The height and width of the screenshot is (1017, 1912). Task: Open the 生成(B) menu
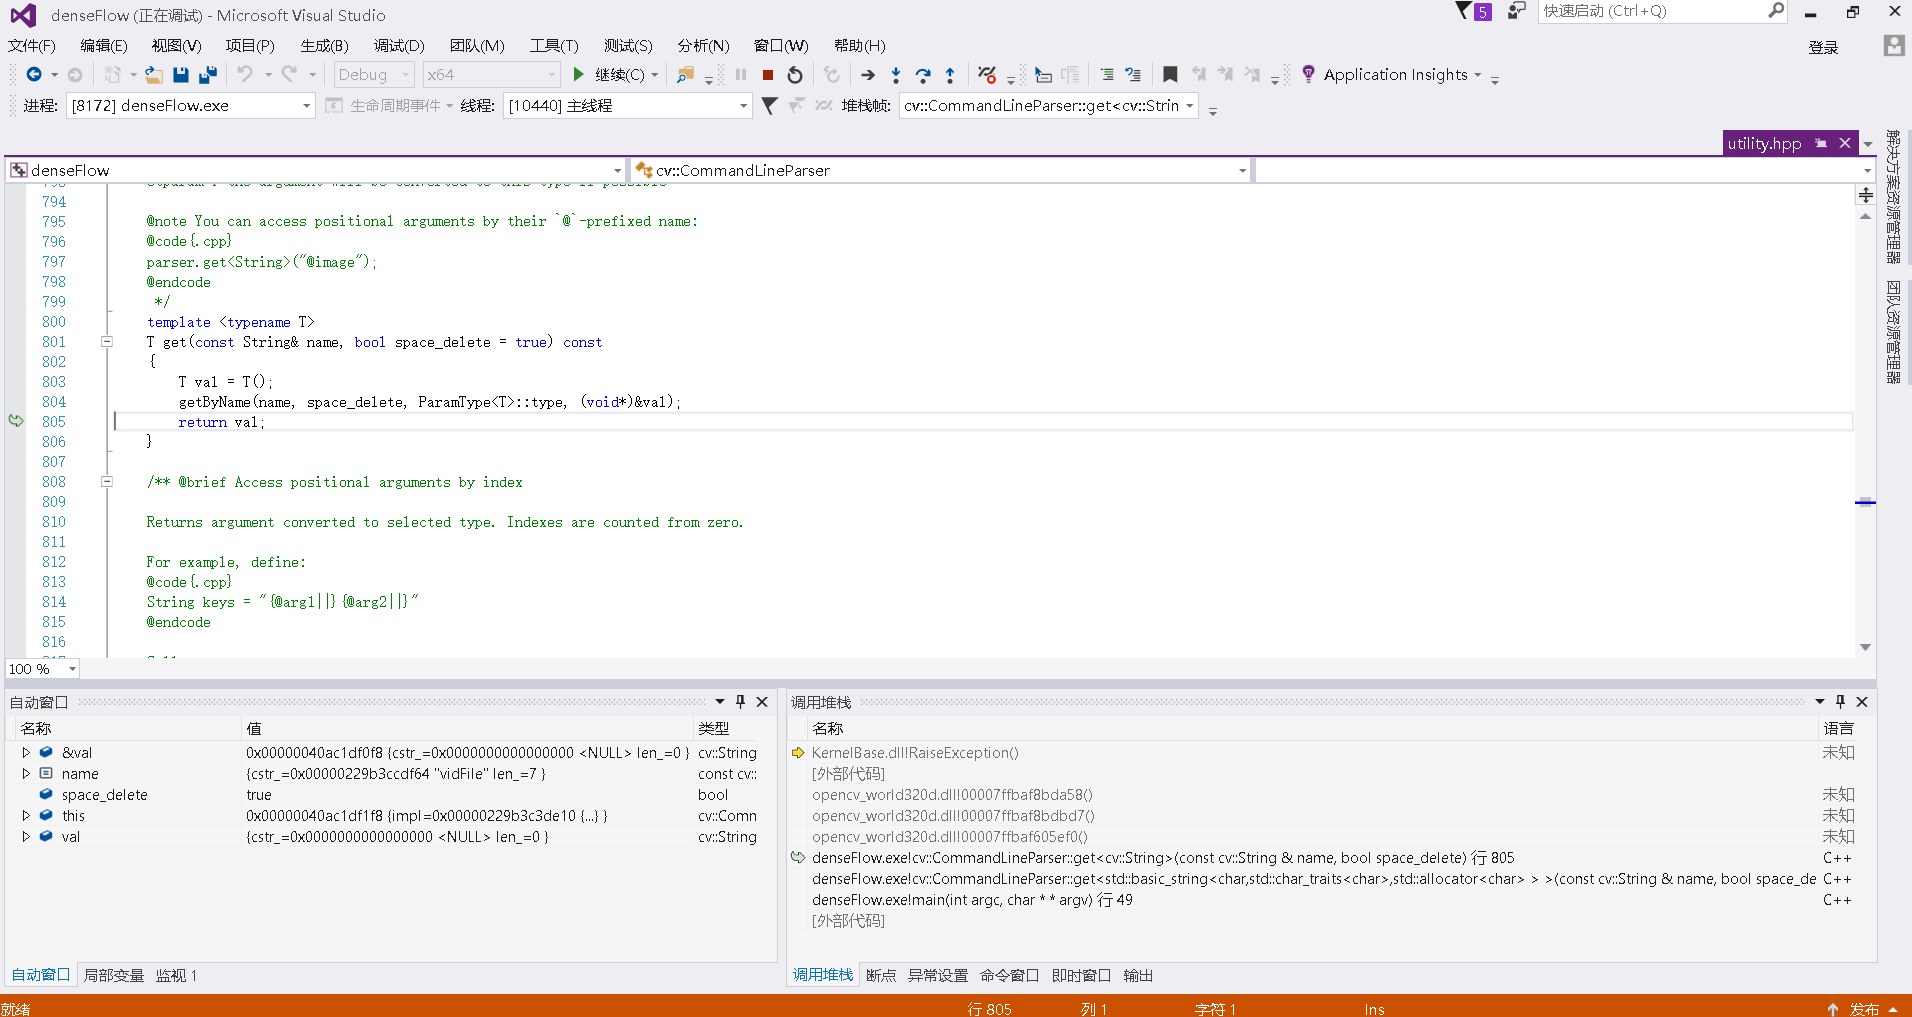[x=325, y=46]
